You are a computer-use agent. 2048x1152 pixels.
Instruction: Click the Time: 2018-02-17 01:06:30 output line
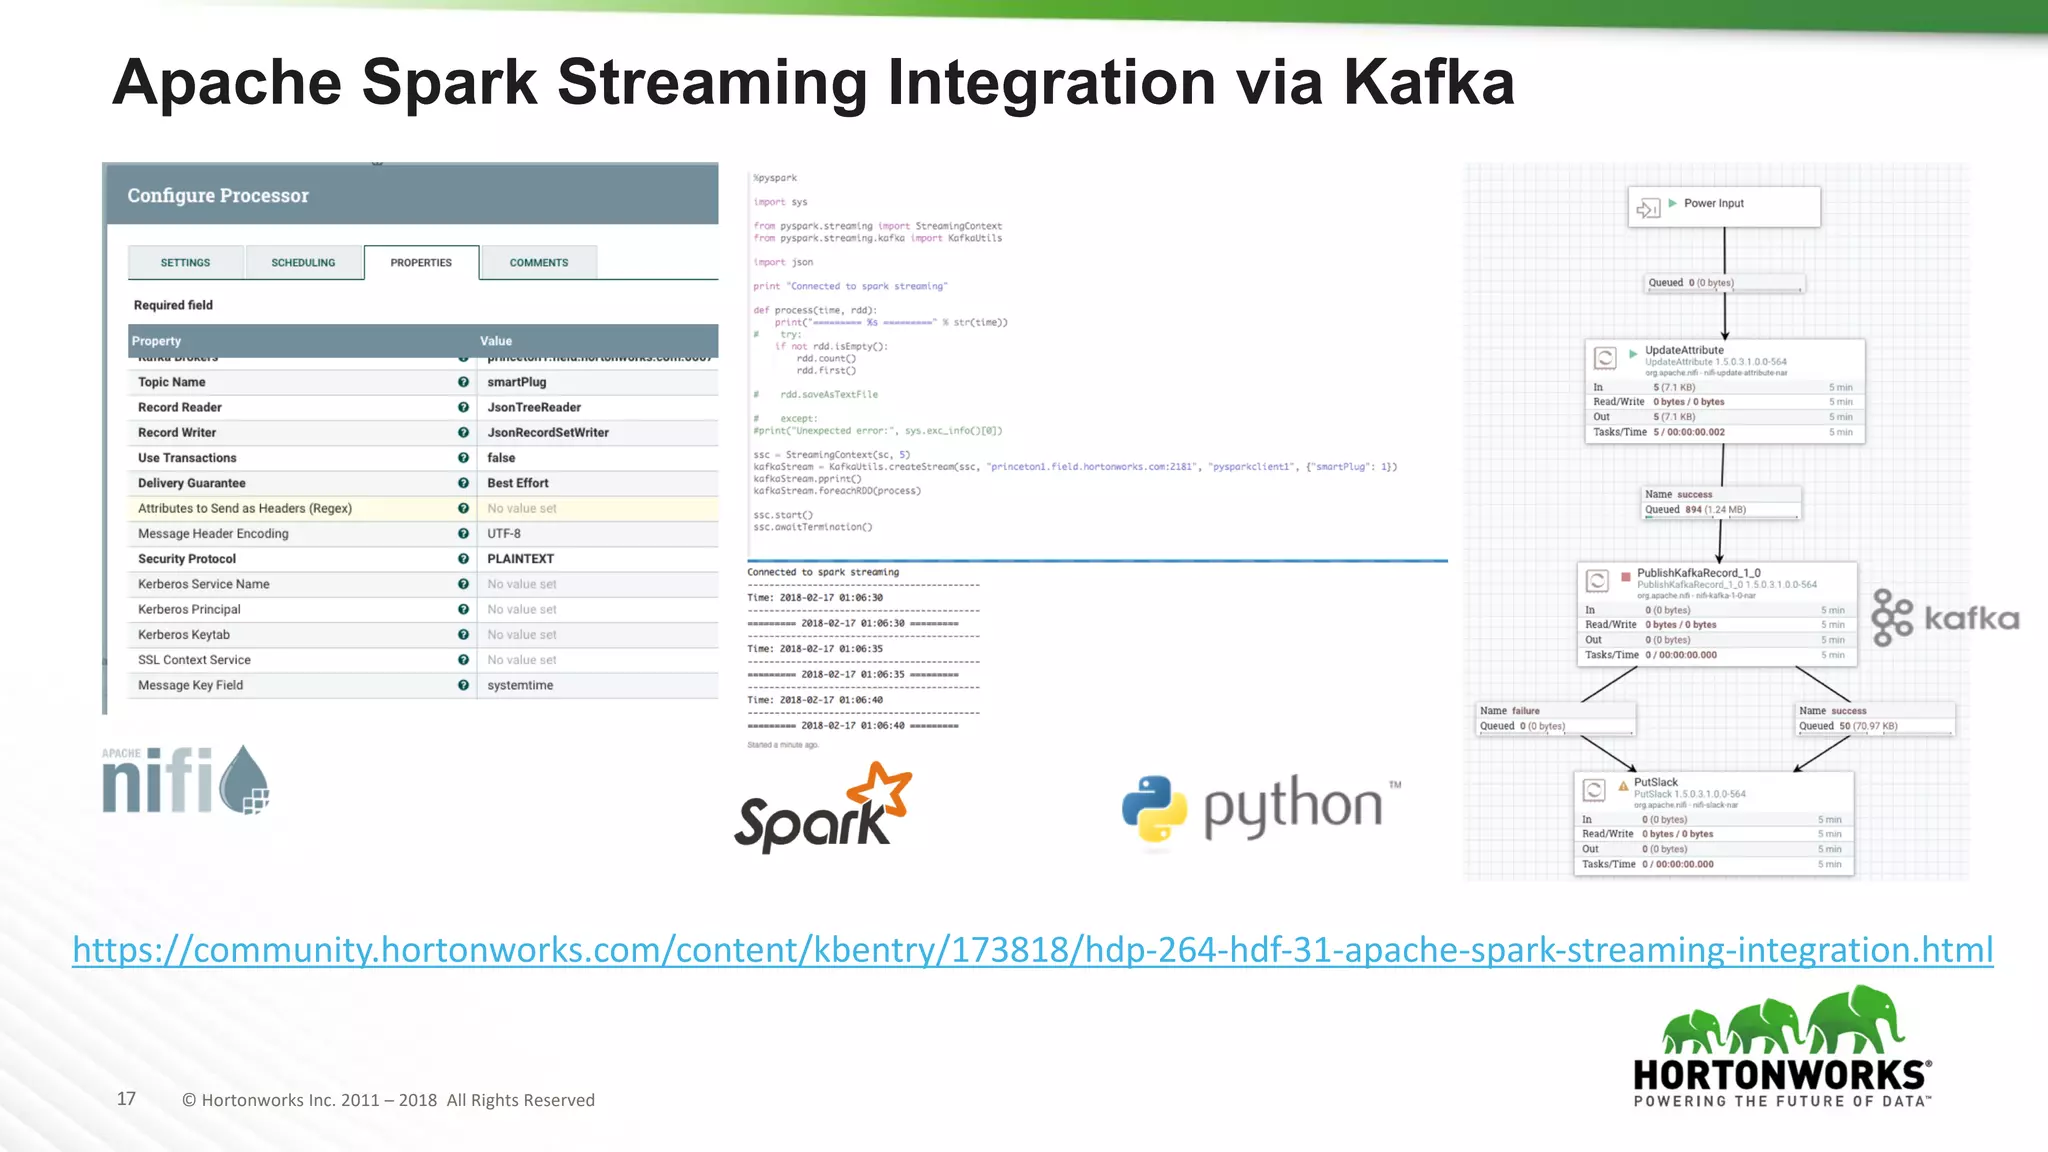815,597
